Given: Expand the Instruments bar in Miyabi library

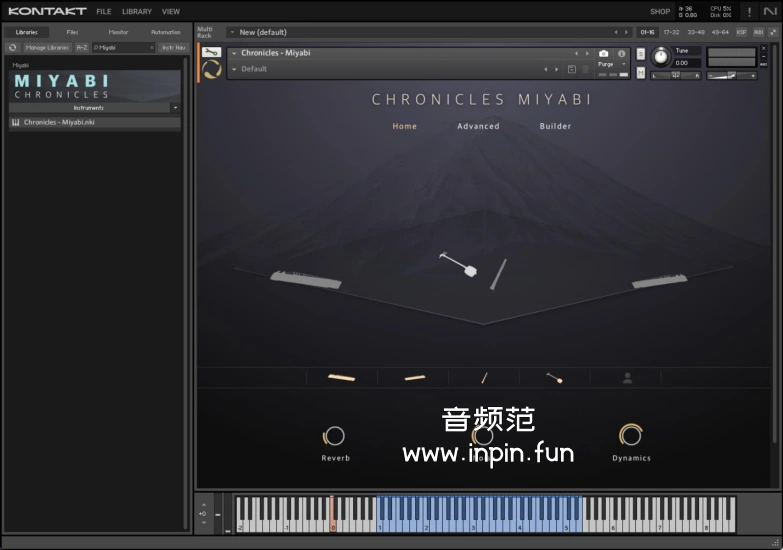Looking at the screenshot, I should (89, 108).
